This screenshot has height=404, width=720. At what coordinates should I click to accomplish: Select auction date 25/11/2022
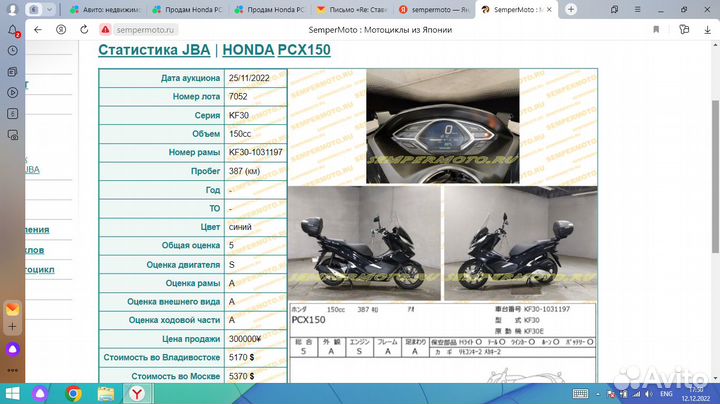tap(249, 78)
